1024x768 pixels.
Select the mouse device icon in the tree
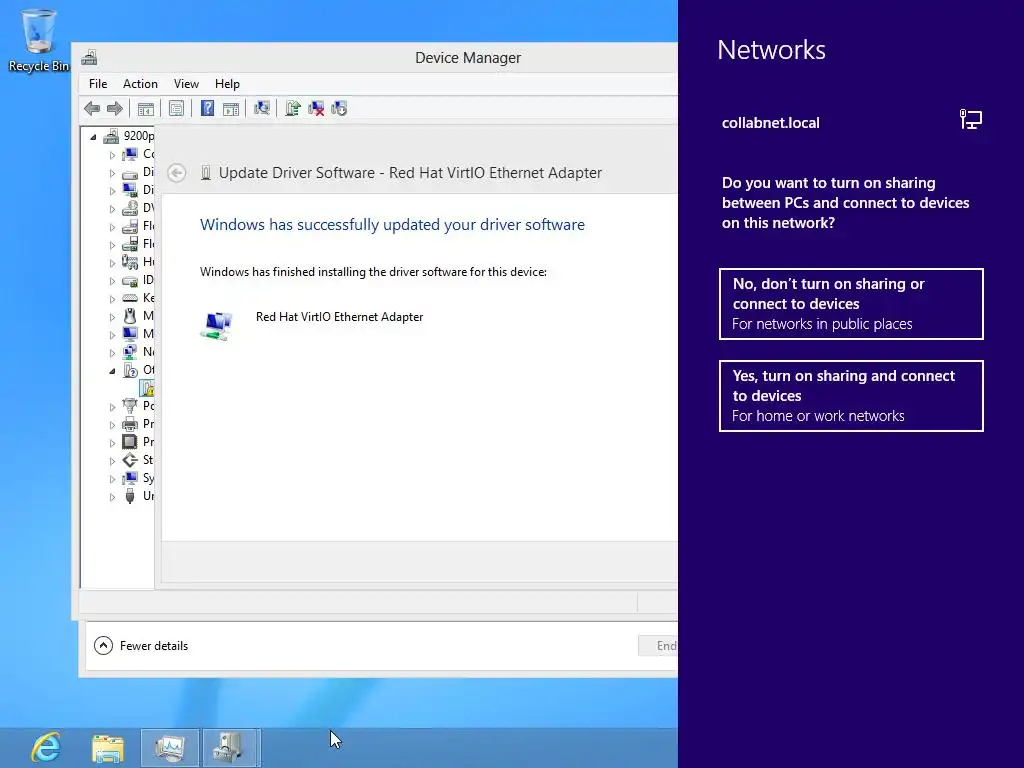click(130, 316)
